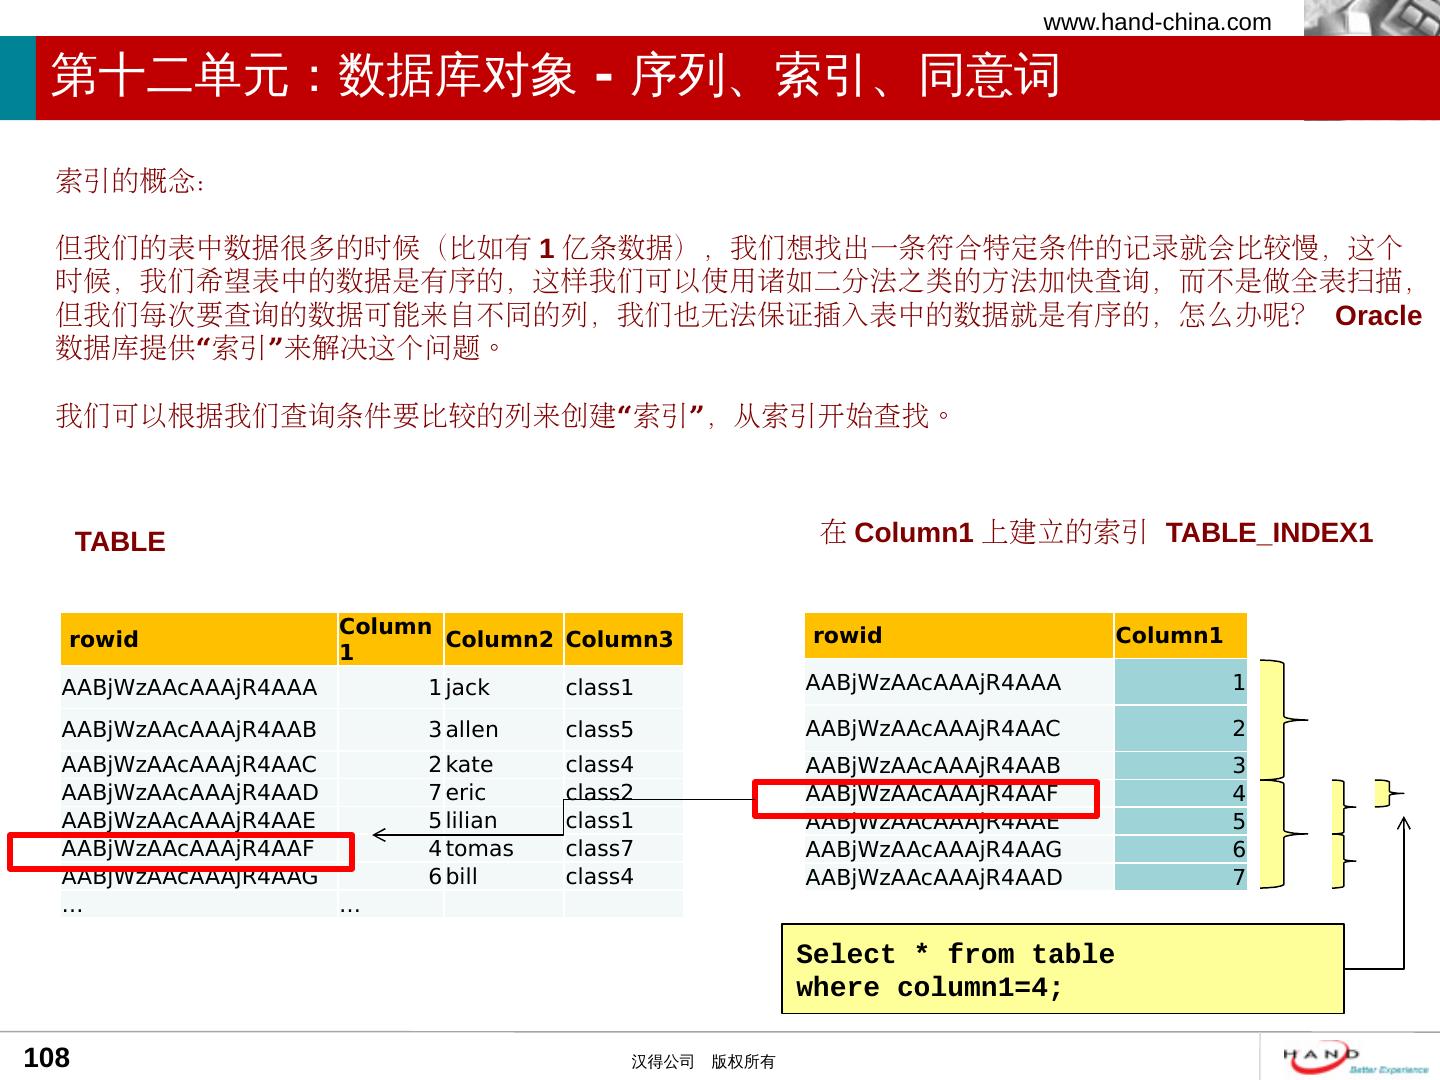Click the red Oracle word in the paragraph
The width and height of the screenshot is (1440, 1080).
1378,316
